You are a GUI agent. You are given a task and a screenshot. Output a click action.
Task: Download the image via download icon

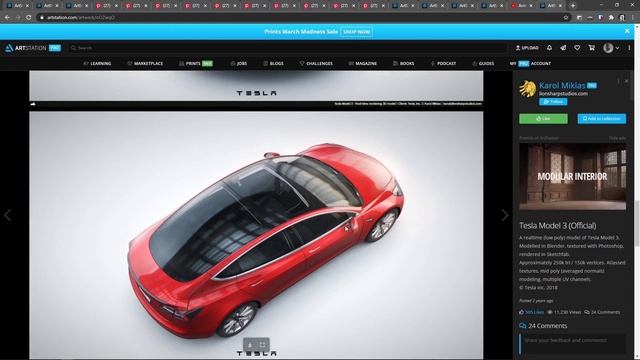250,345
